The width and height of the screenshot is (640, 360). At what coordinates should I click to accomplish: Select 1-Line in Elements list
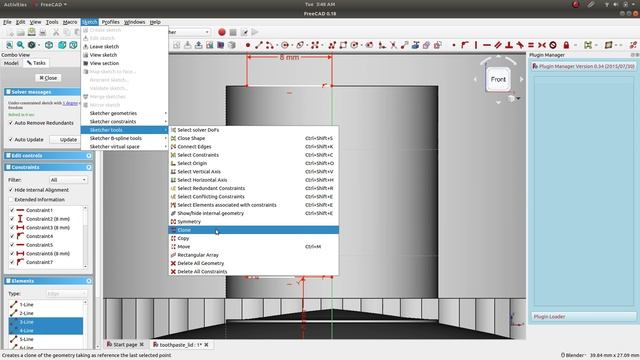(x=46, y=304)
